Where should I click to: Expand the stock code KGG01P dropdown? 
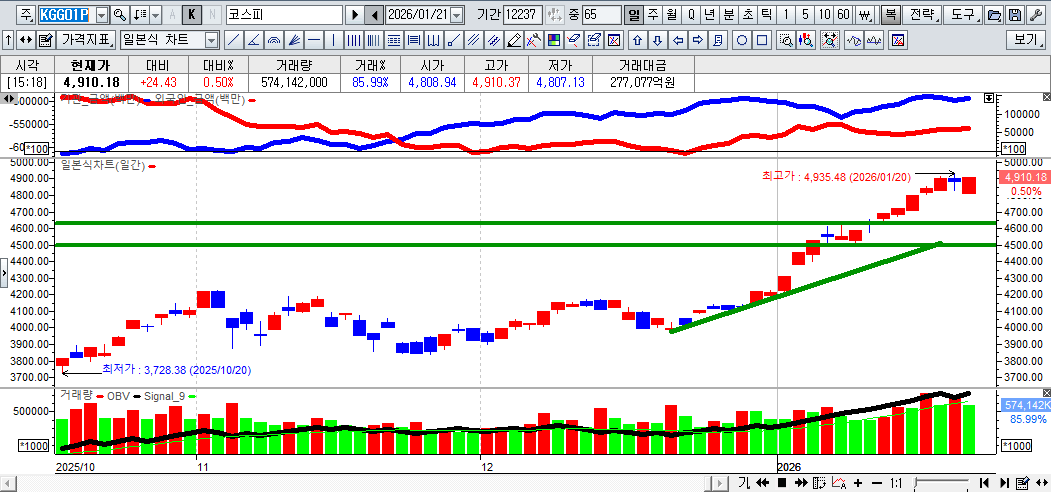(x=101, y=15)
